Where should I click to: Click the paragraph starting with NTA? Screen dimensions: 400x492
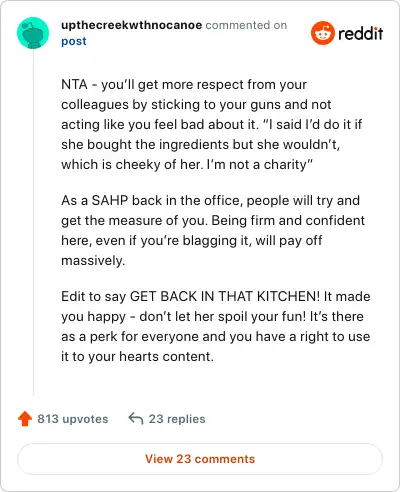[x=212, y=124]
